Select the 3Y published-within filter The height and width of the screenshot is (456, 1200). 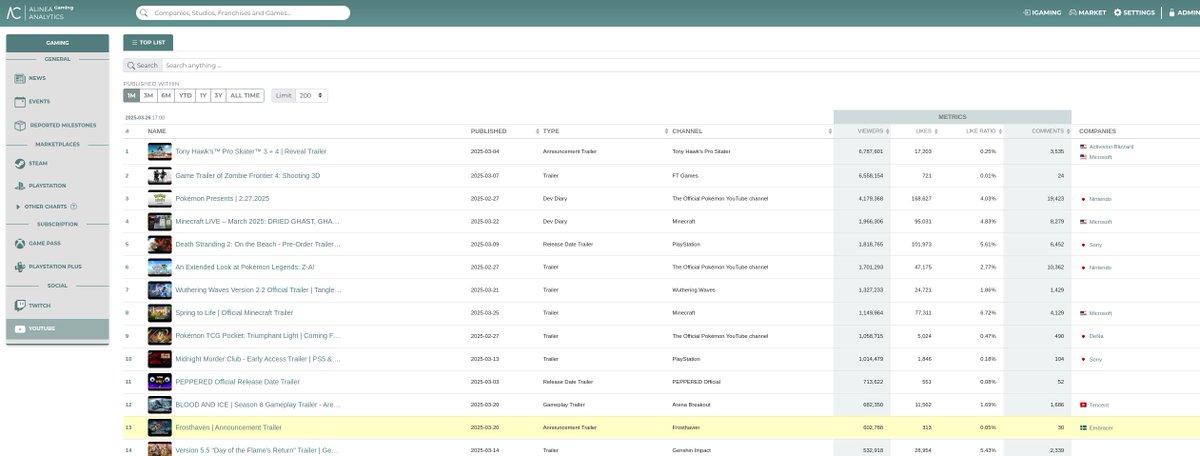[218, 96]
